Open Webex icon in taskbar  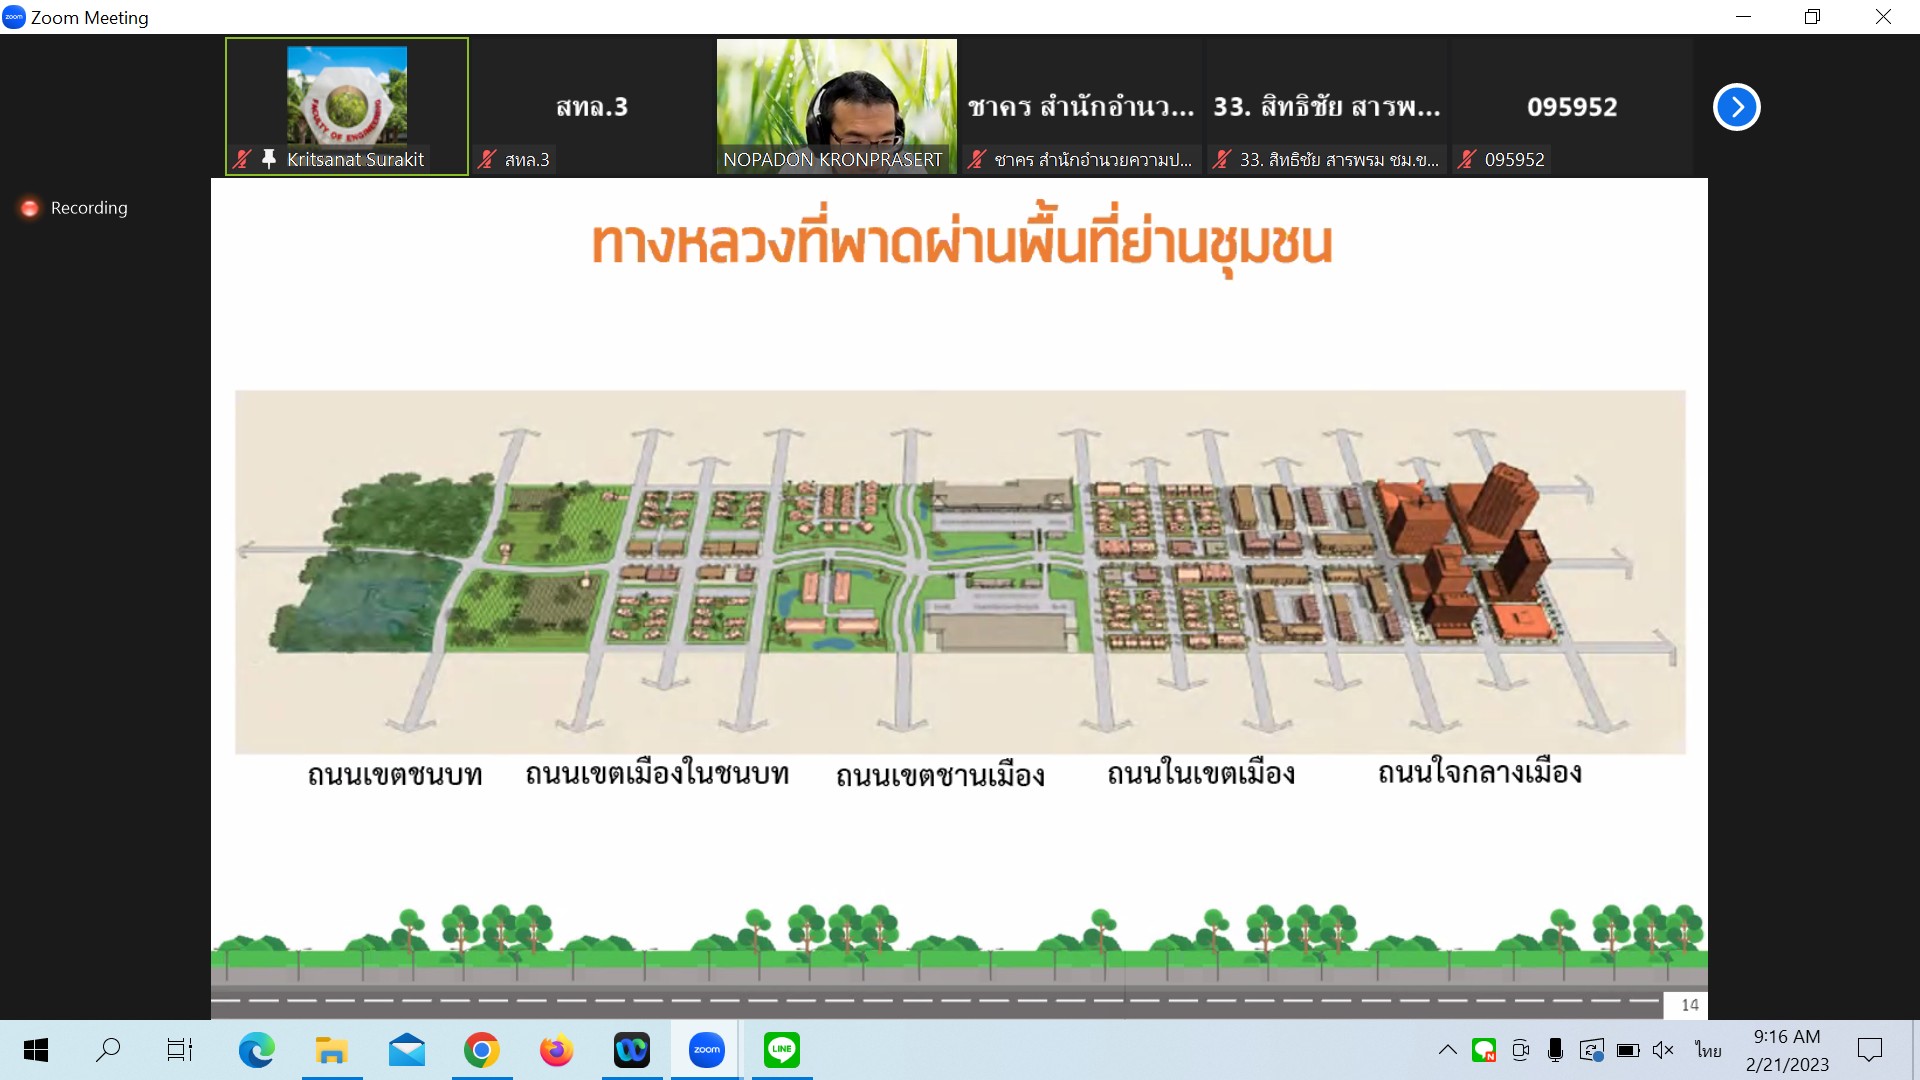(631, 1050)
